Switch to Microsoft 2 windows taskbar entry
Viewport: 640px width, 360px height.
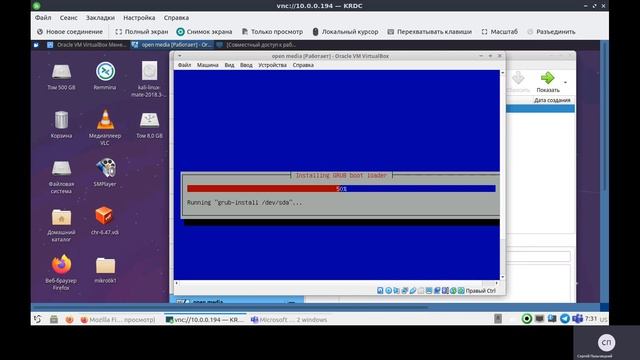click(289, 320)
